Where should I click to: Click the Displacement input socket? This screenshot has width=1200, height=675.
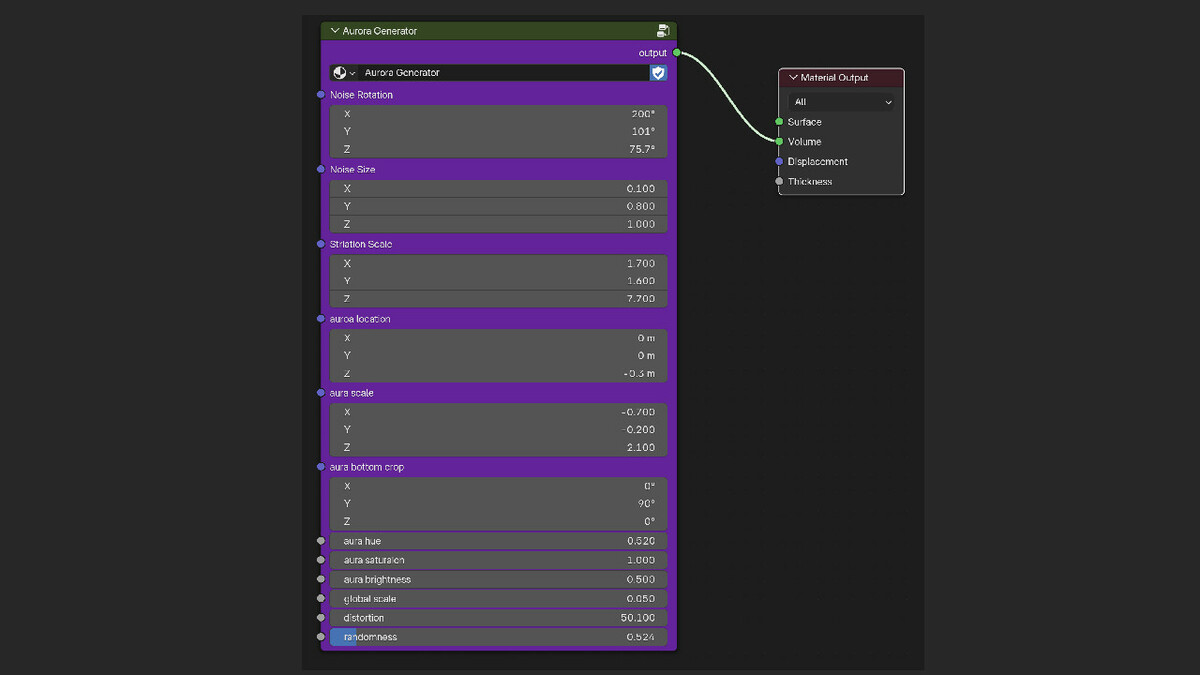779,162
